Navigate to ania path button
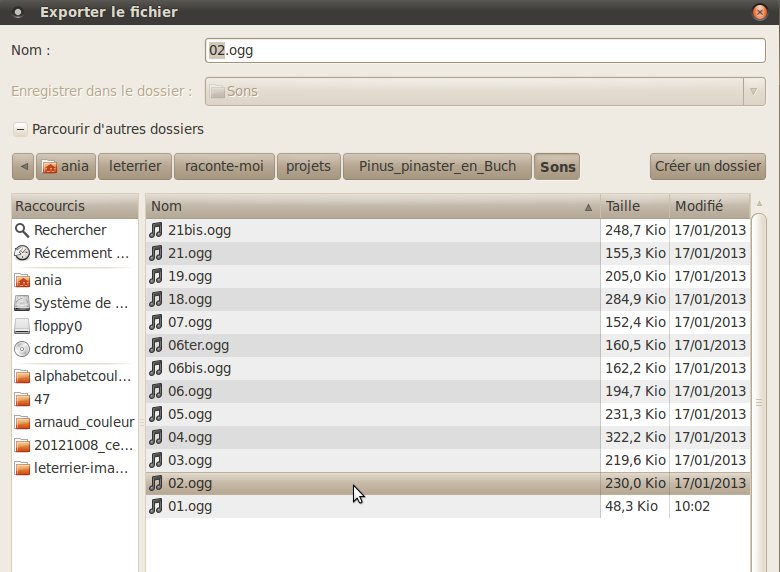This screenshot has width=780, height=572. (66, 166)
